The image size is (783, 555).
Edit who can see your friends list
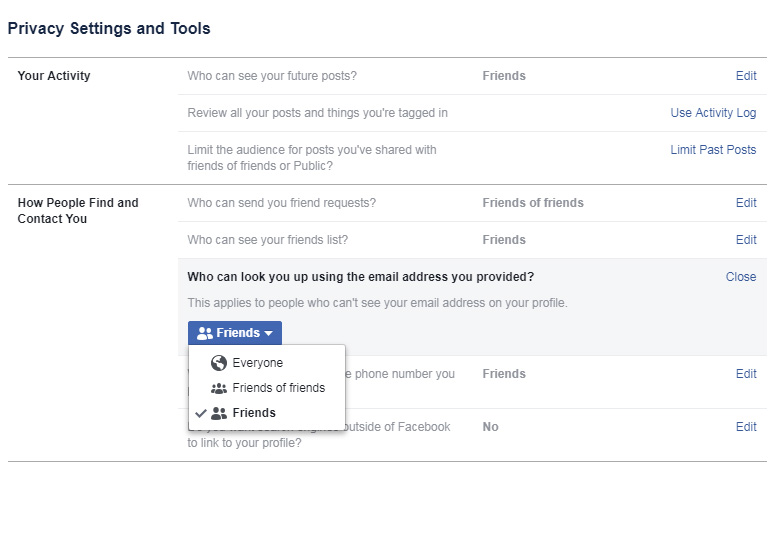click(746, 240)
